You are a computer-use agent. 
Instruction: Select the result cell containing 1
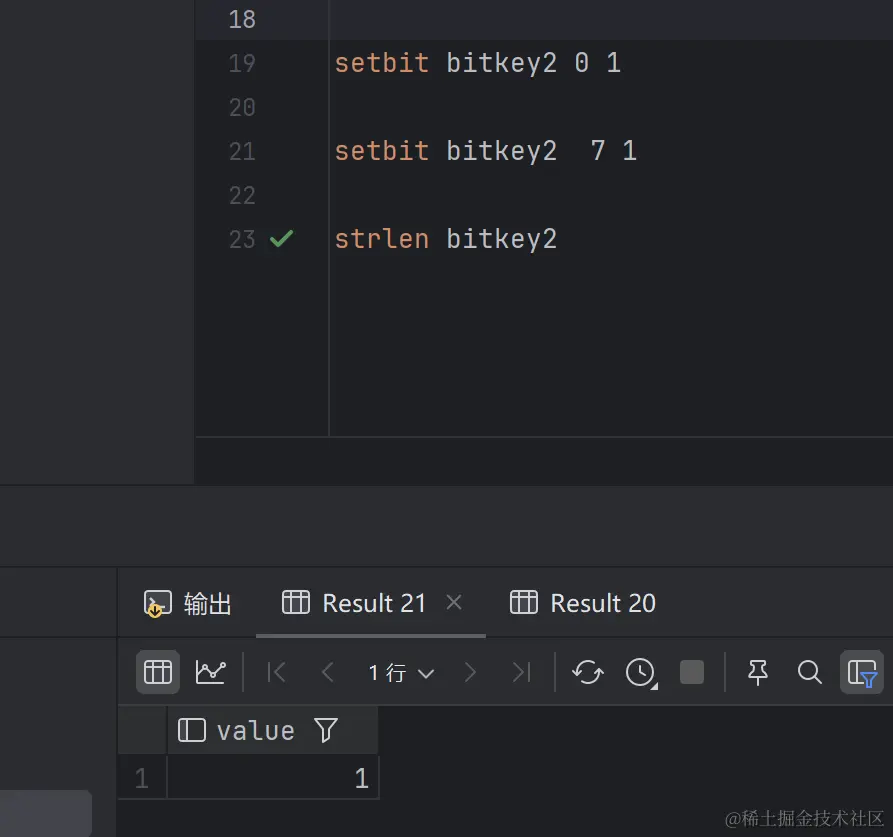(273, 778)
